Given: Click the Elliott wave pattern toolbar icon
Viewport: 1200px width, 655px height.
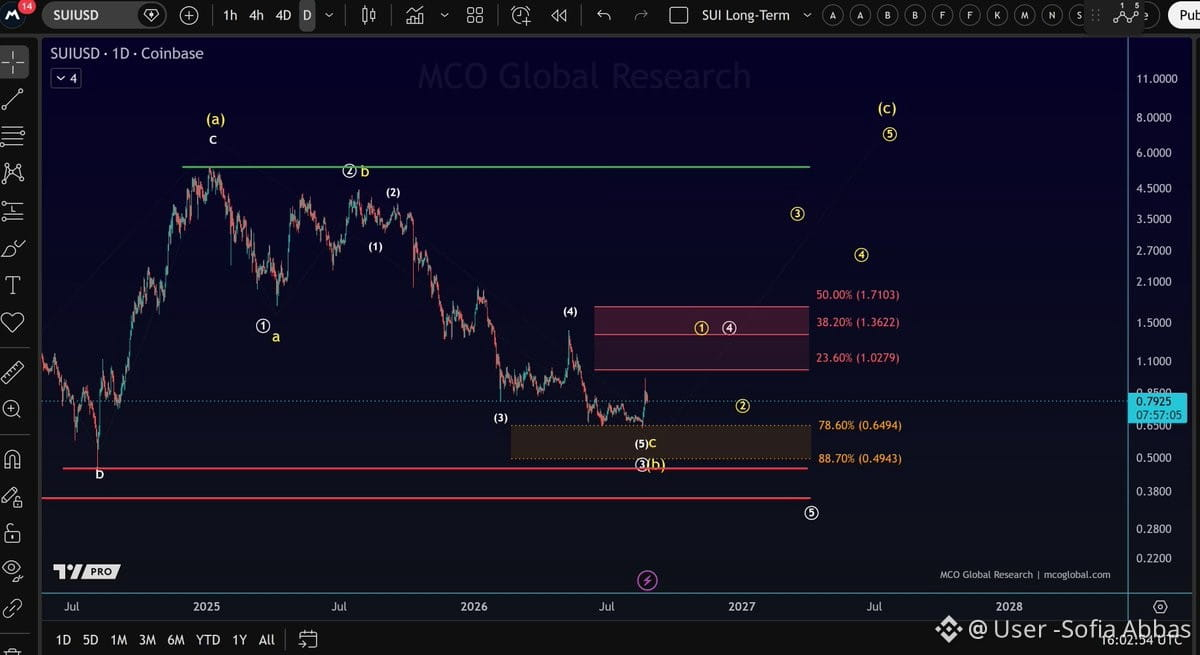Looking at the screenshot, I should 1128,13.
